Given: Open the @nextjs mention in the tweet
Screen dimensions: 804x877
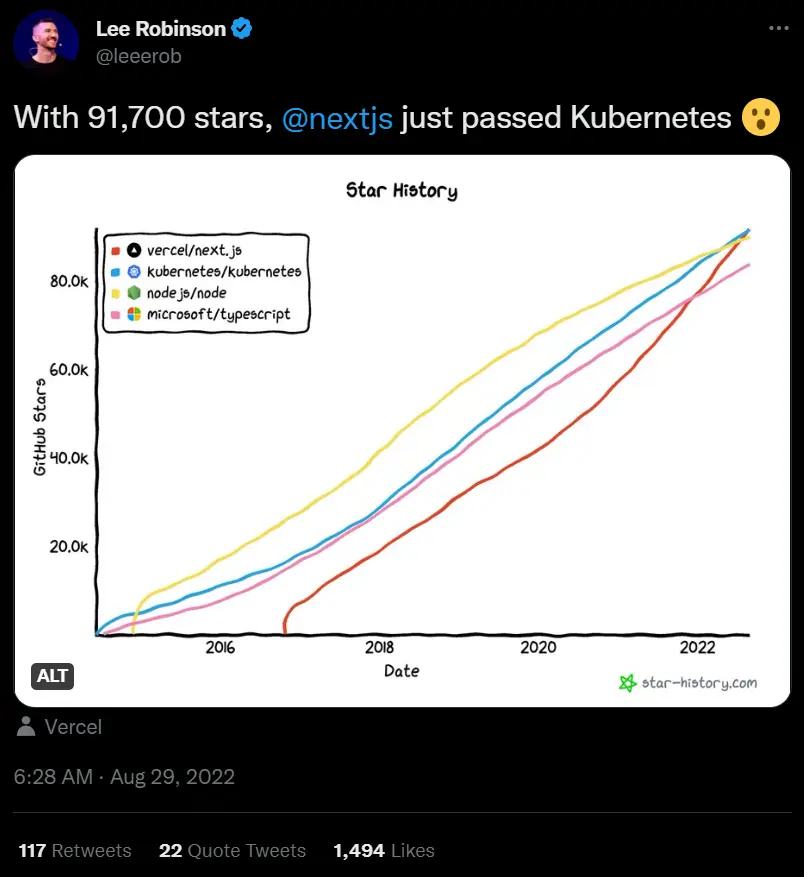Looking at the screenshot, I should (337, 118).
